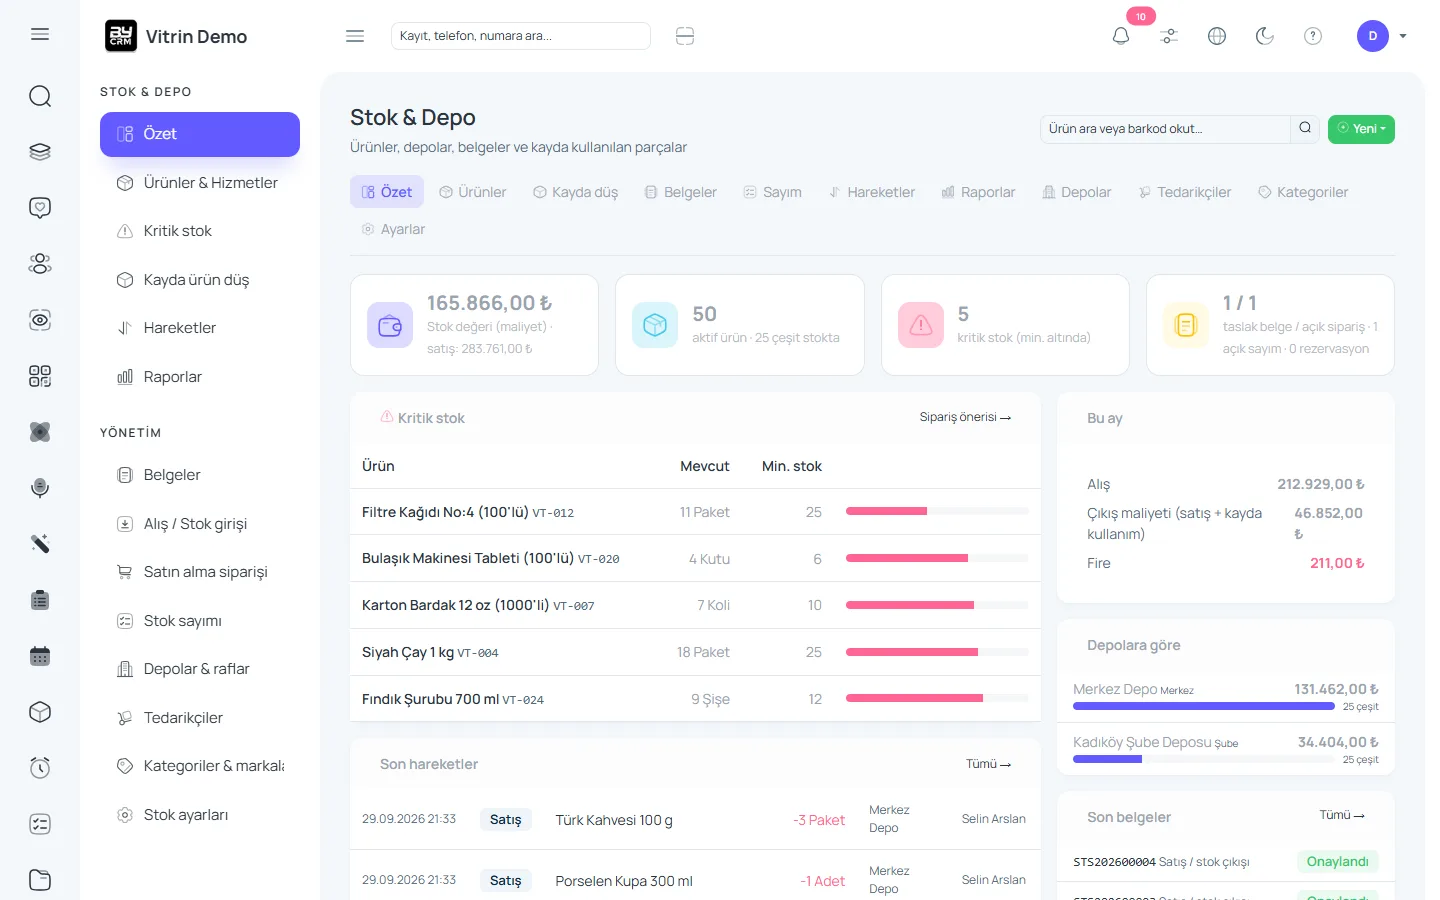Click the product search magnifier button
The height and width of the screenshot is (900, 1440).
tap(1305, 128)
